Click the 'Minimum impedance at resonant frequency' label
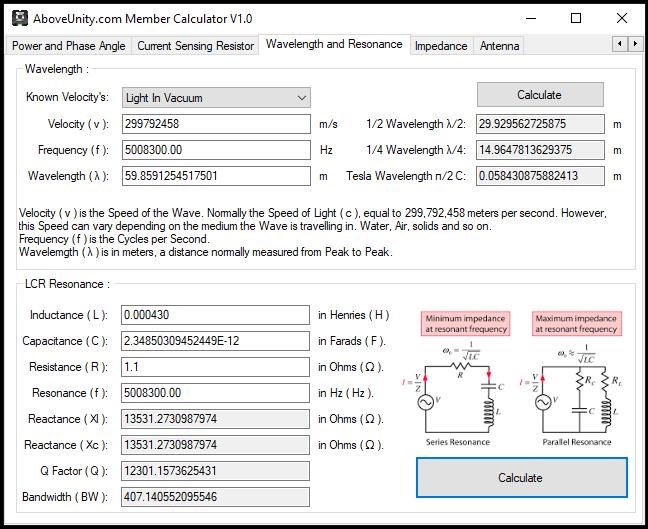648x529 pixels. coord(465,324)
